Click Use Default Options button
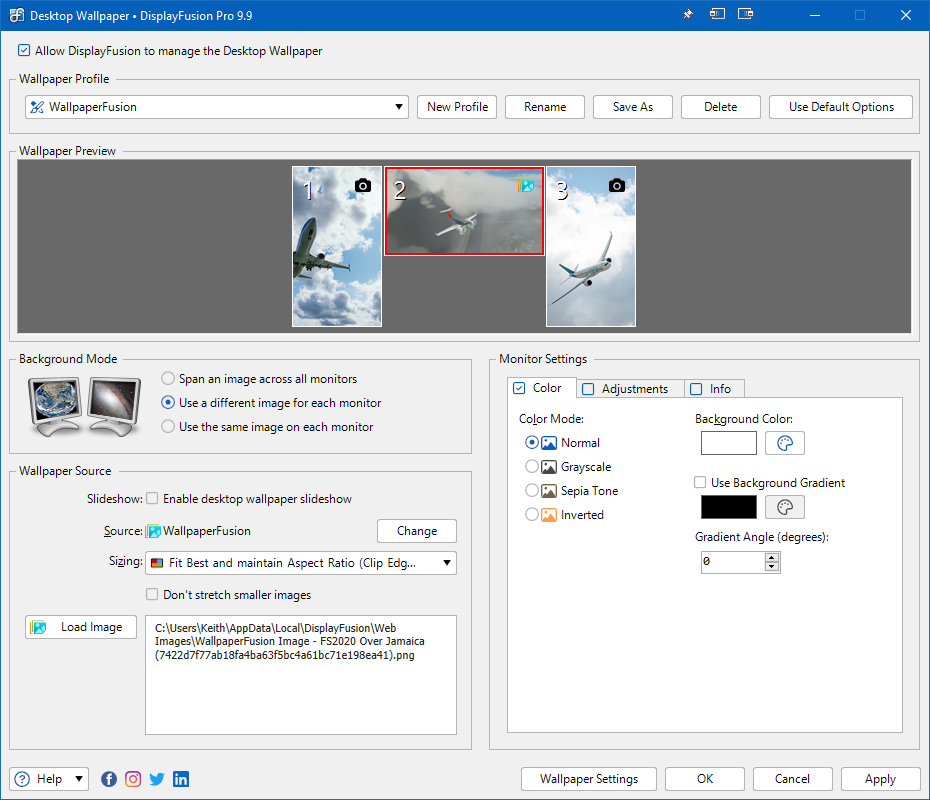The height and width of the screenshot is (800, 930). [841, 107]
